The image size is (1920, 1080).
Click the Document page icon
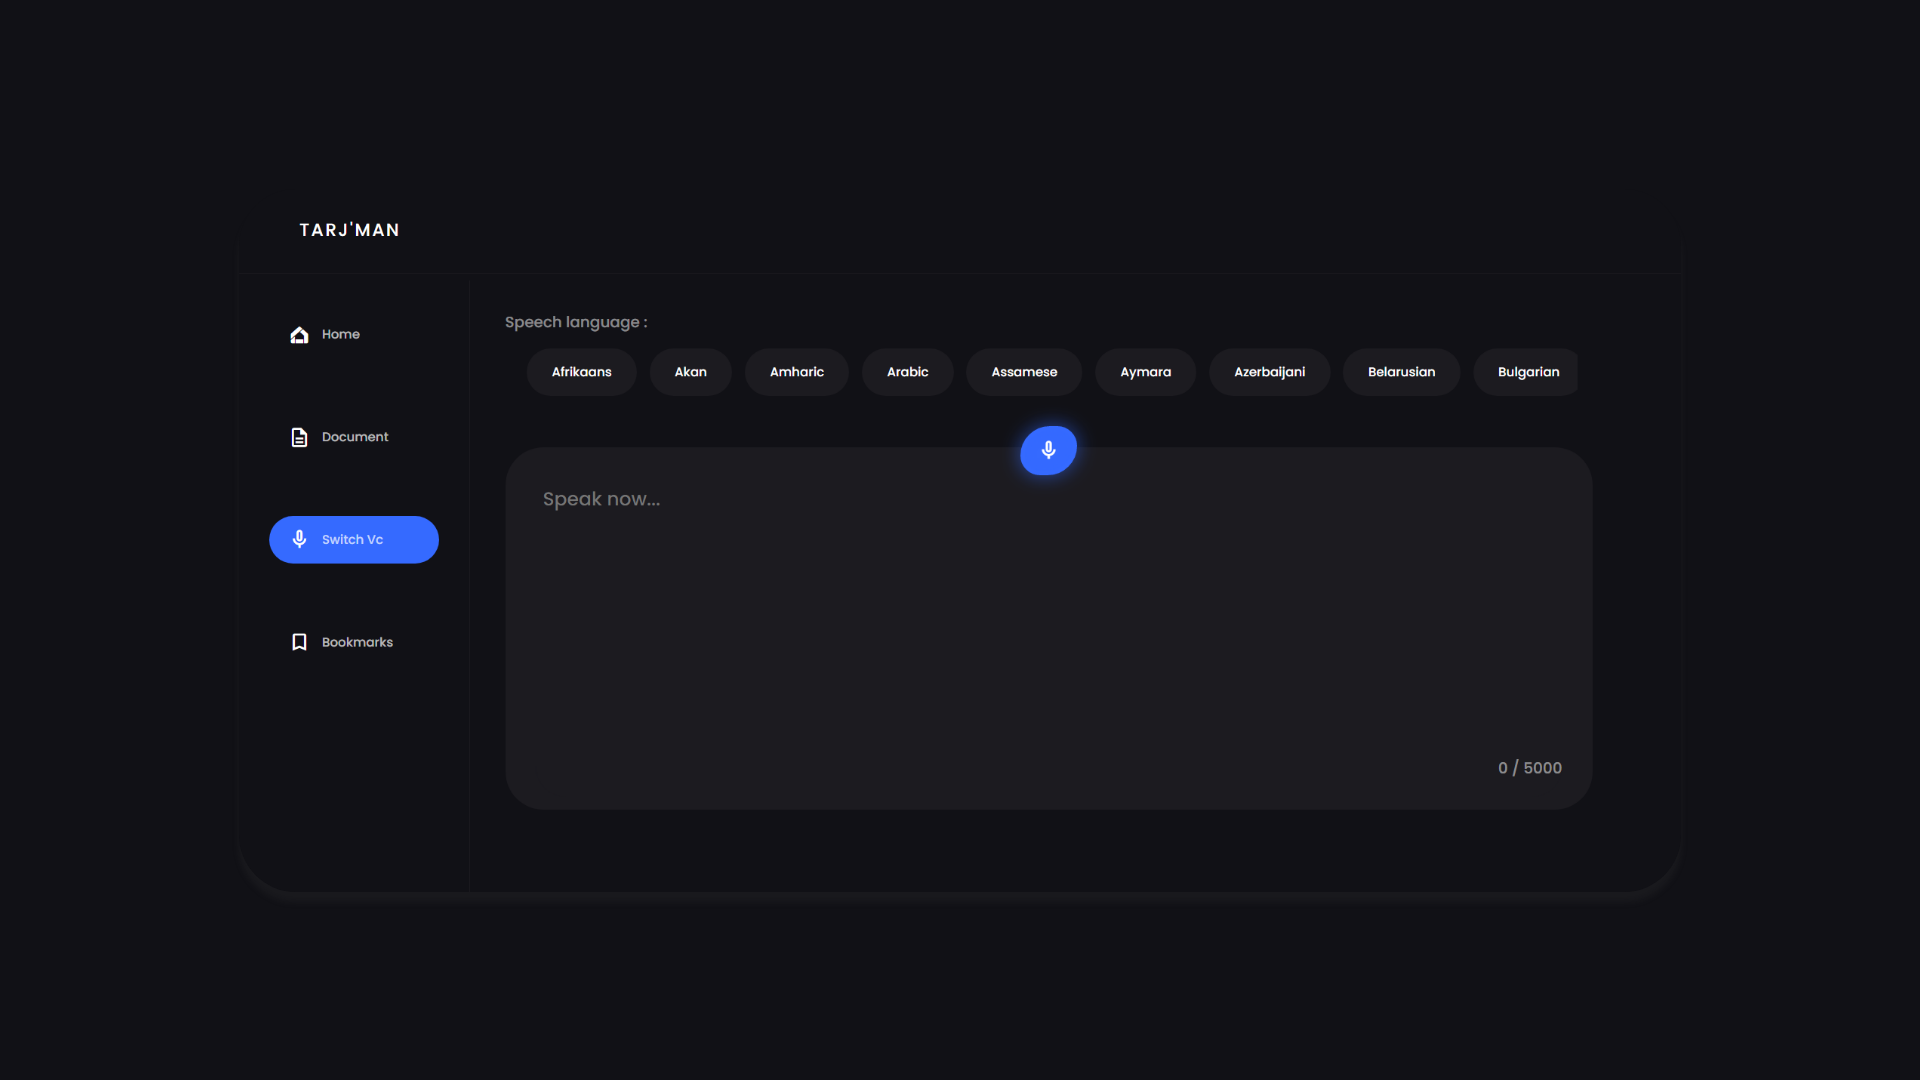[x=299, y=437]
